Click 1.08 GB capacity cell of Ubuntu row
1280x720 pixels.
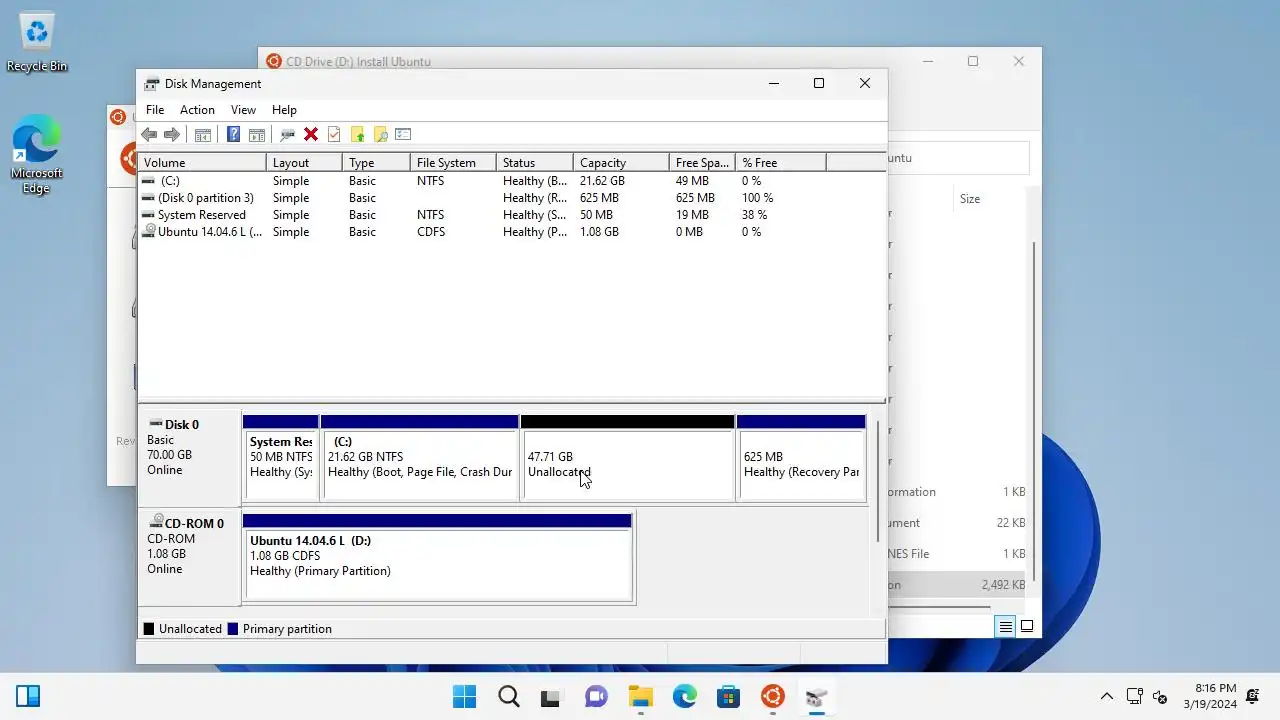pyautogui.click(x=600, y=232)
